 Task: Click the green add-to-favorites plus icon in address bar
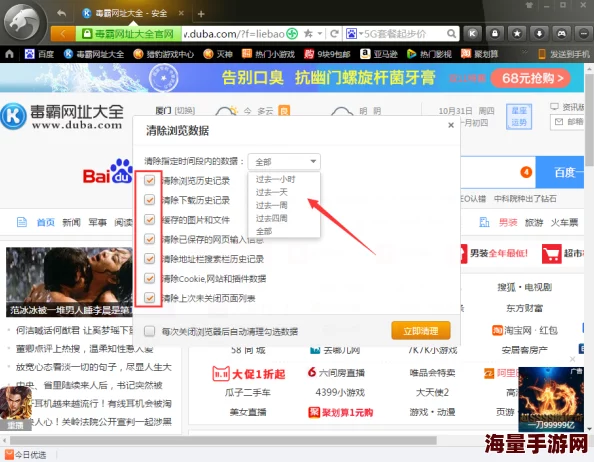point(292,34)
